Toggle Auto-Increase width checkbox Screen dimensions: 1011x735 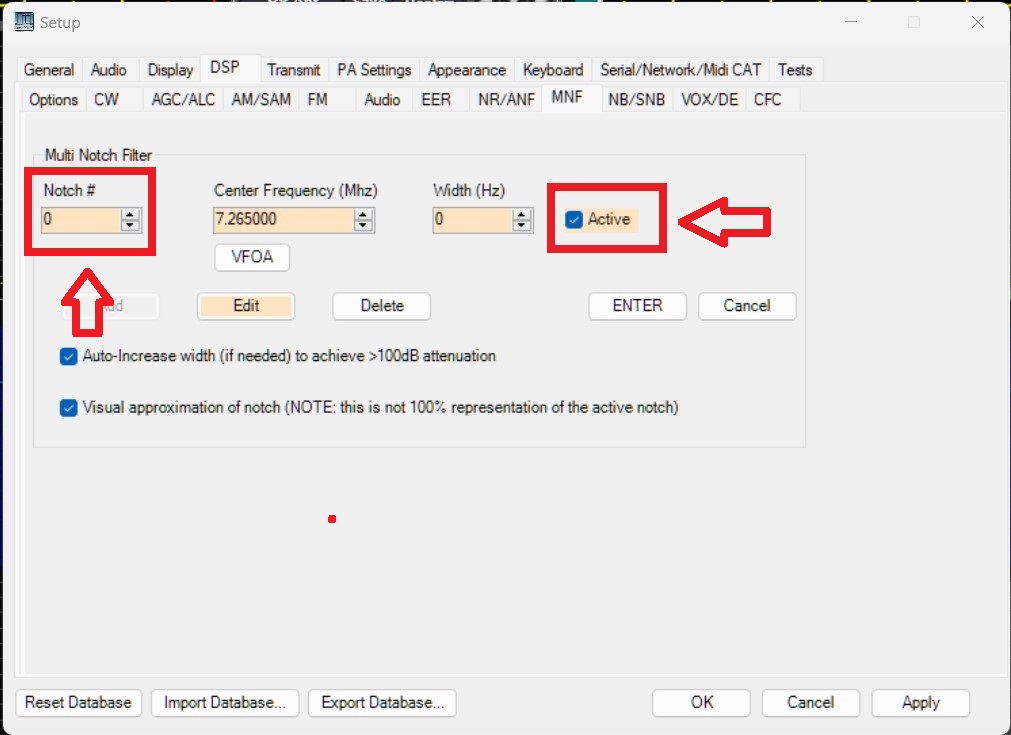pos(69,356)
